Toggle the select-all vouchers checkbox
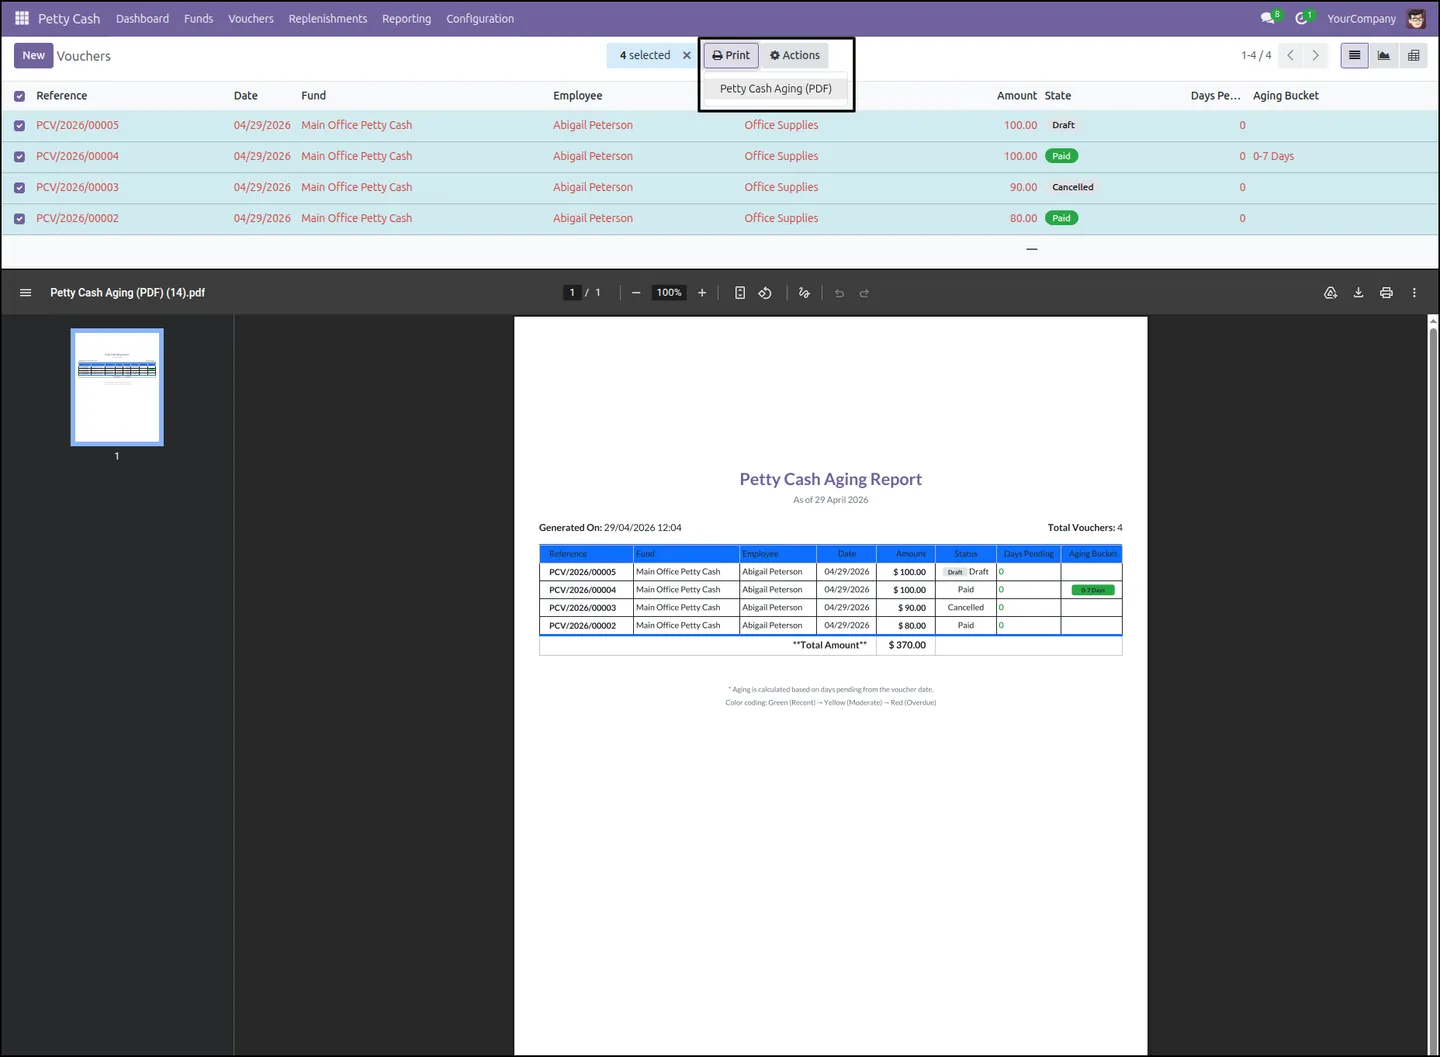1440x1057 pixels. tap(19, 96)
